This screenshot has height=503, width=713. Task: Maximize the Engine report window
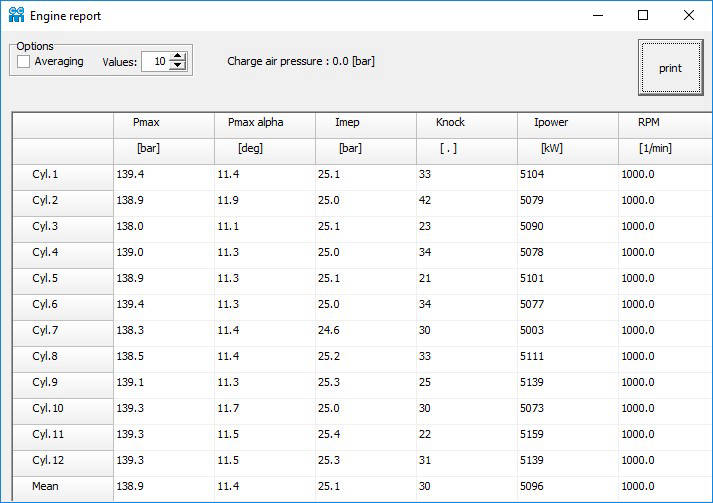coord(643,15)
